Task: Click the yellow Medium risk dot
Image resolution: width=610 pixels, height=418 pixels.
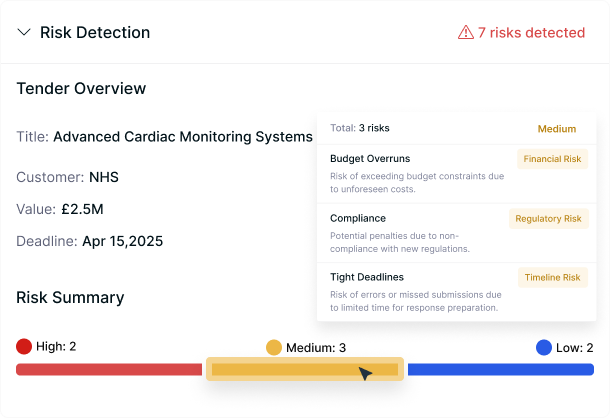Action: pyautogui.click(x=274, y=348)
